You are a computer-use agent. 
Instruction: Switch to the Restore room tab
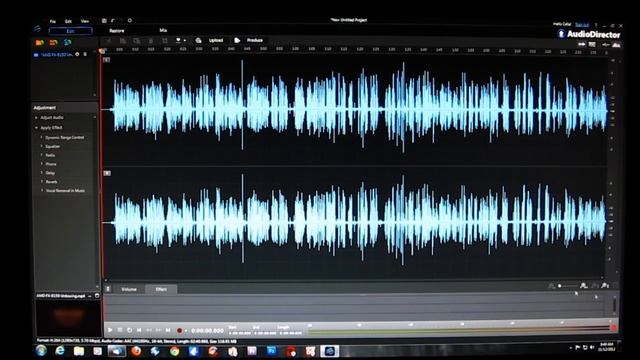click(x=116, y=31)
